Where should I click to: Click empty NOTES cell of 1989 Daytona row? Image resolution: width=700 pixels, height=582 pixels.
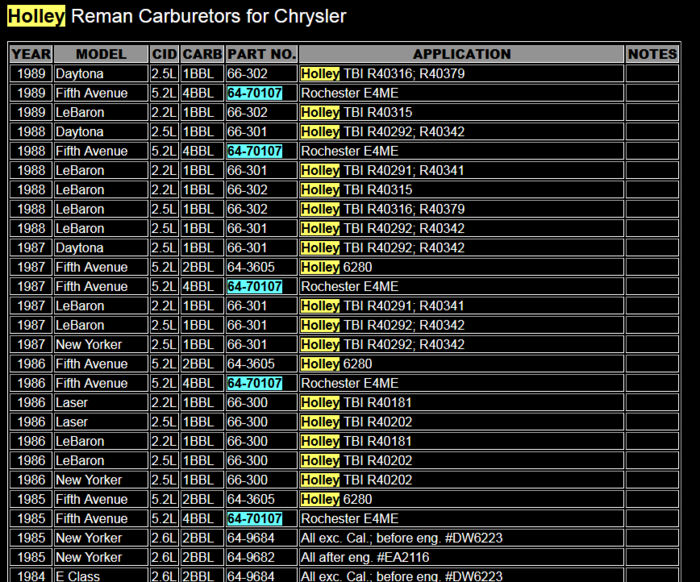click(x=652, y=74)
